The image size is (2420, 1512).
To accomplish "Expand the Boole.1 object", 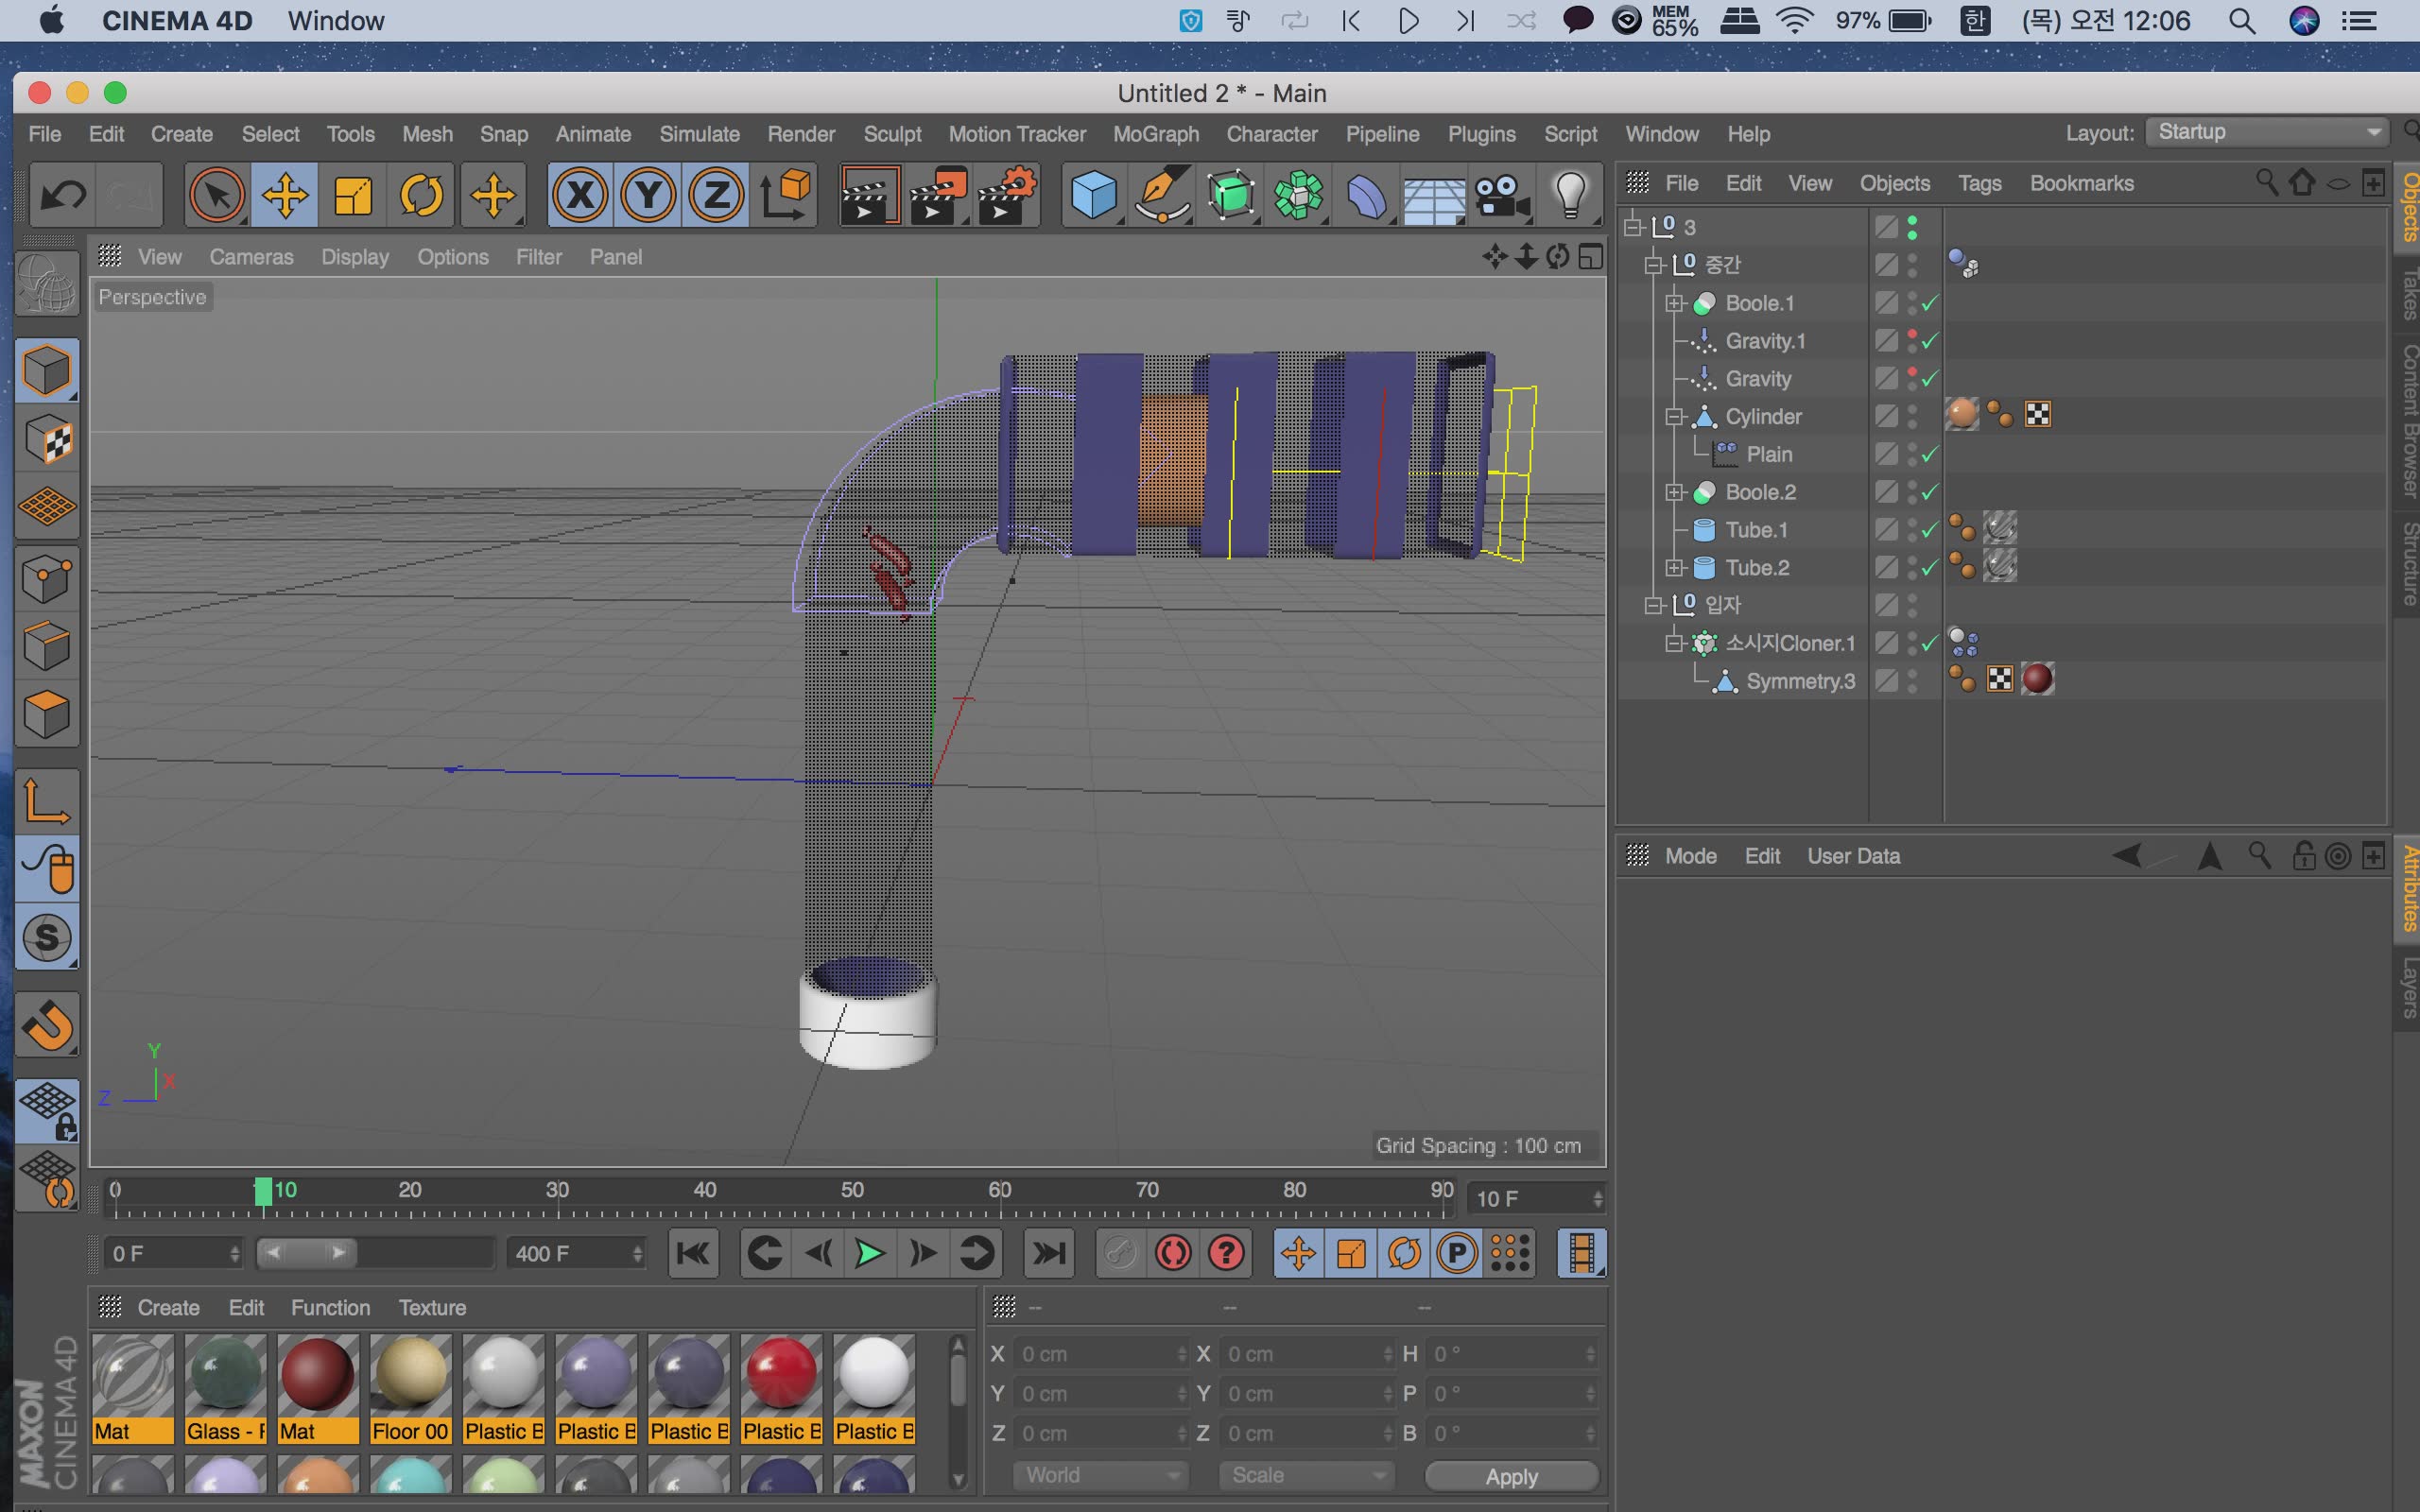I will click(1674, 303).
